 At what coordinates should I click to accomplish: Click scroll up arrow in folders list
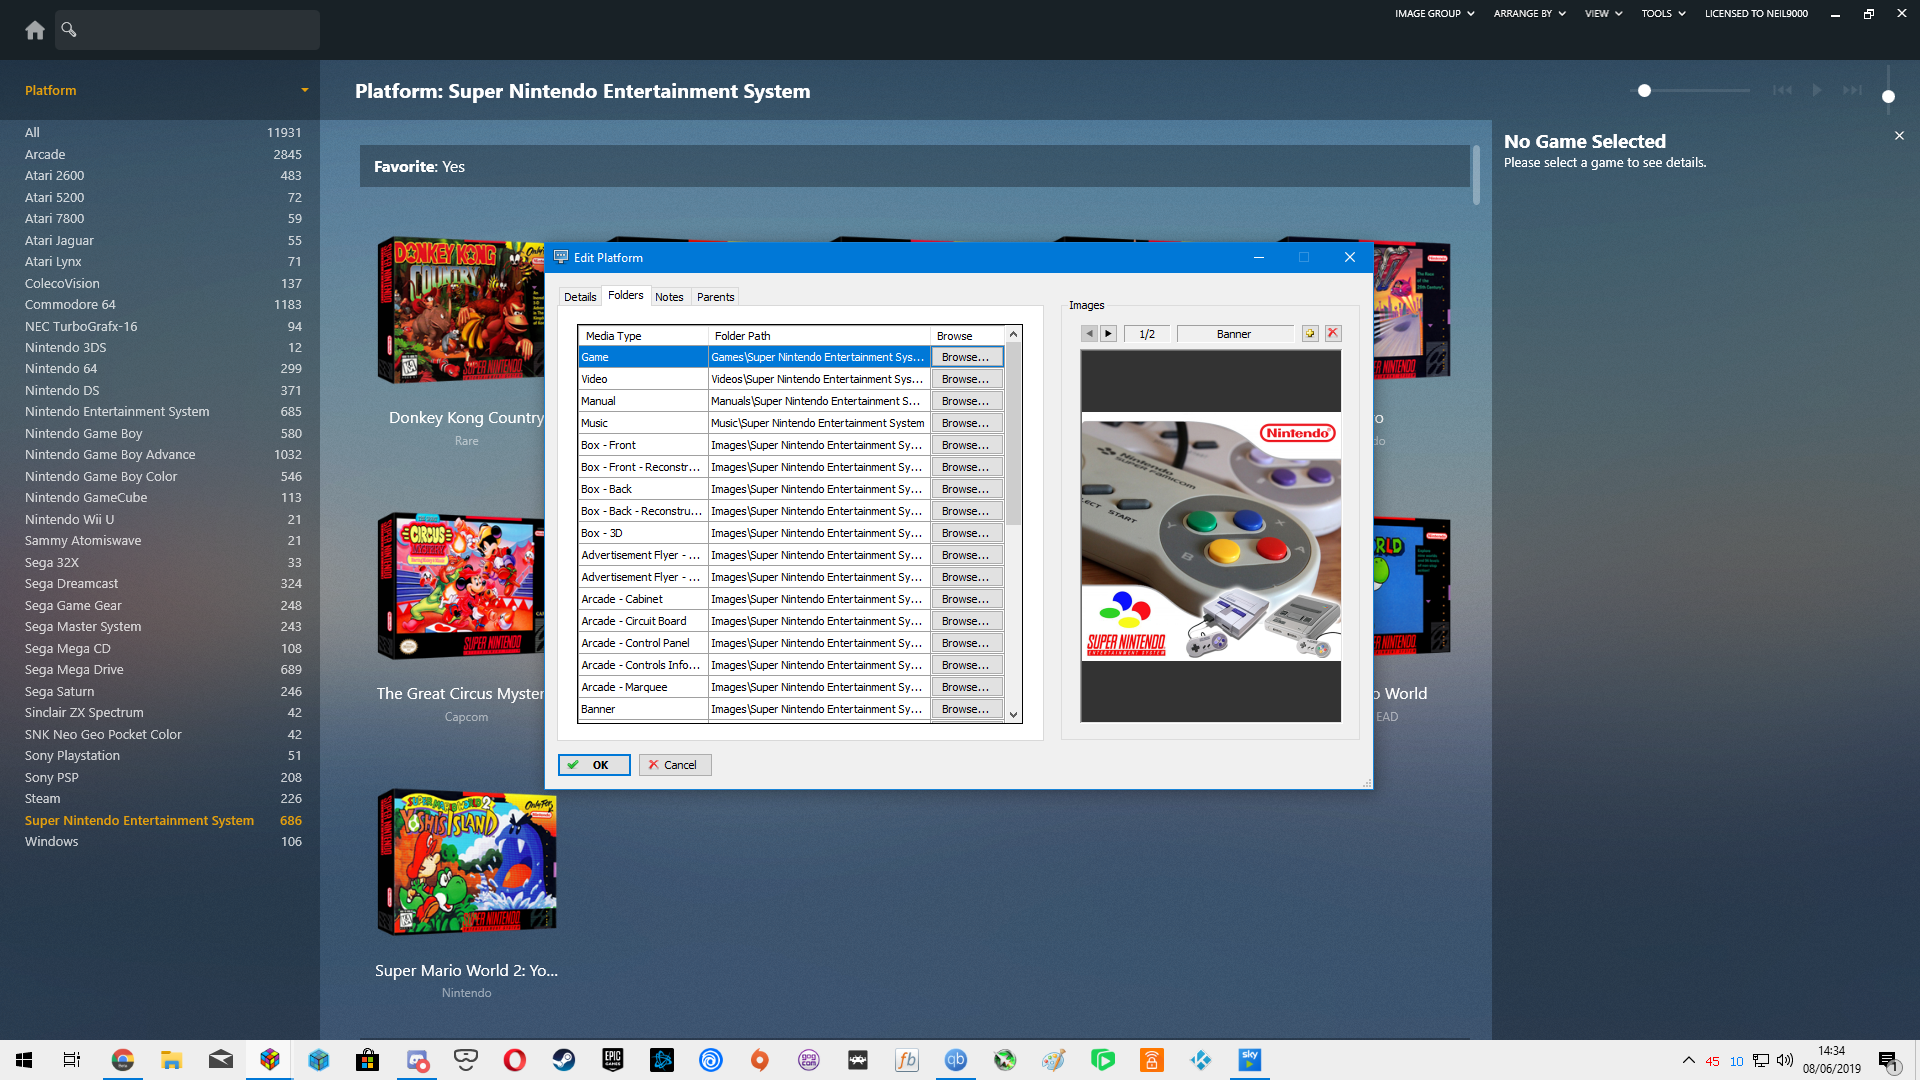point(1013,335)
